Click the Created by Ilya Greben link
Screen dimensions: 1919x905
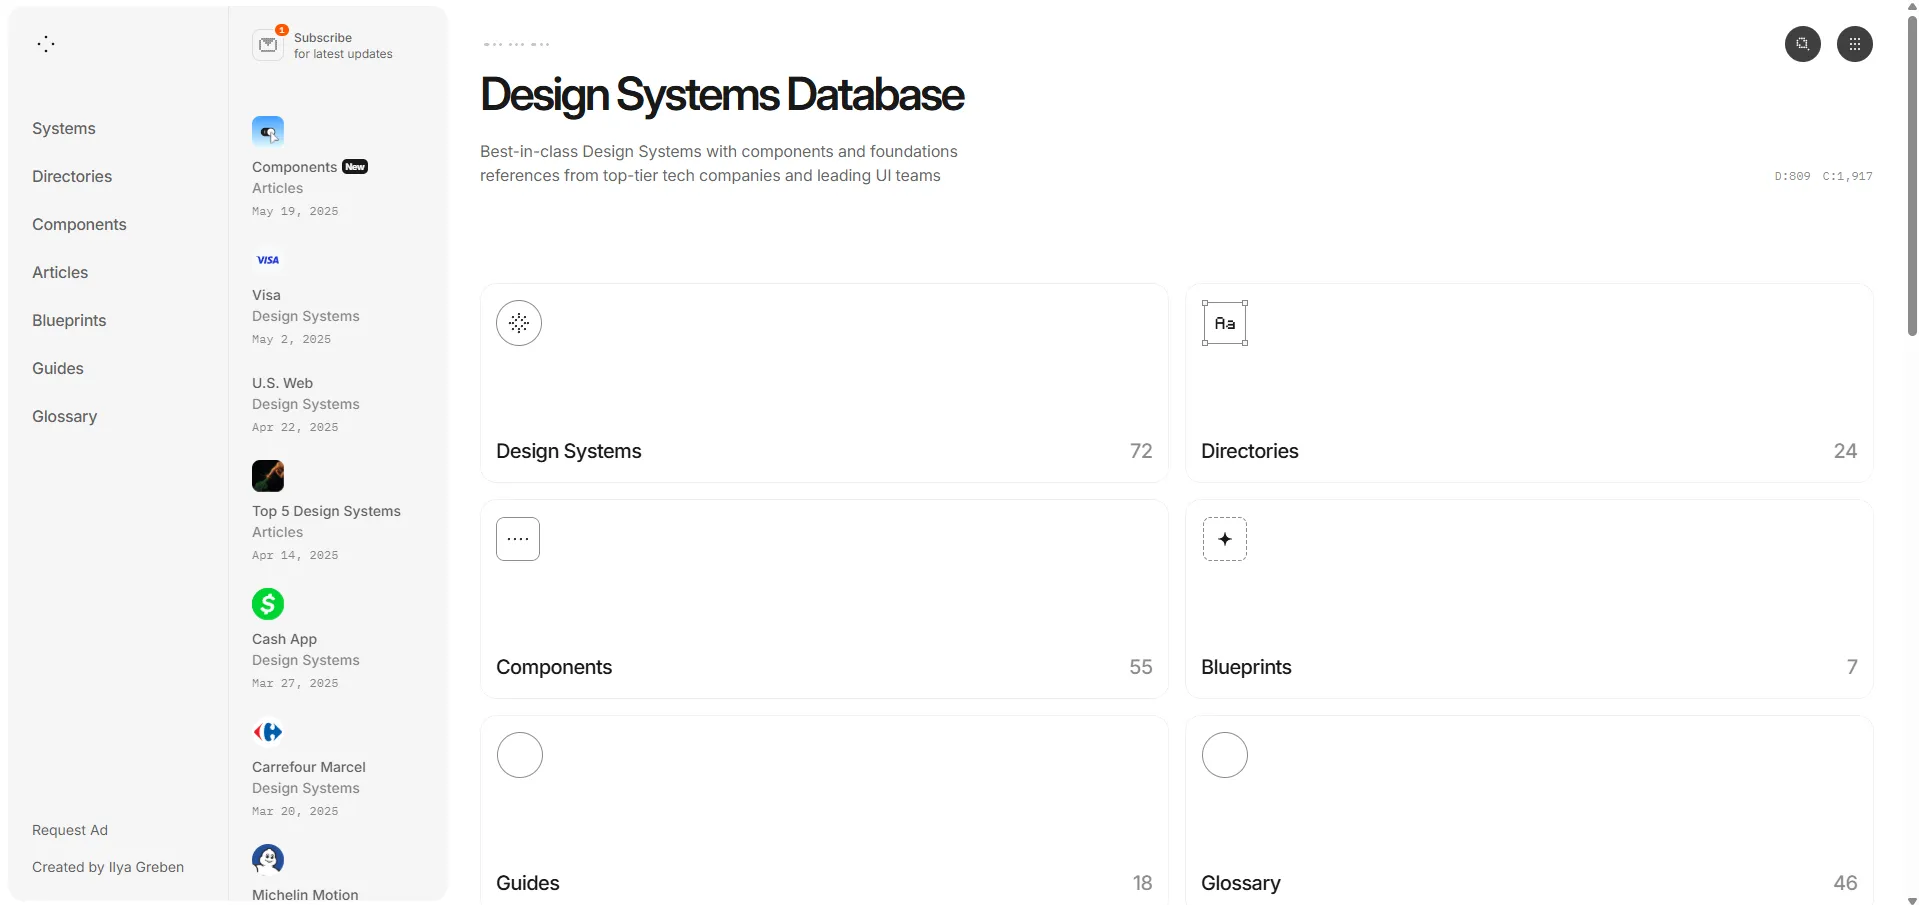coord(108,868)
